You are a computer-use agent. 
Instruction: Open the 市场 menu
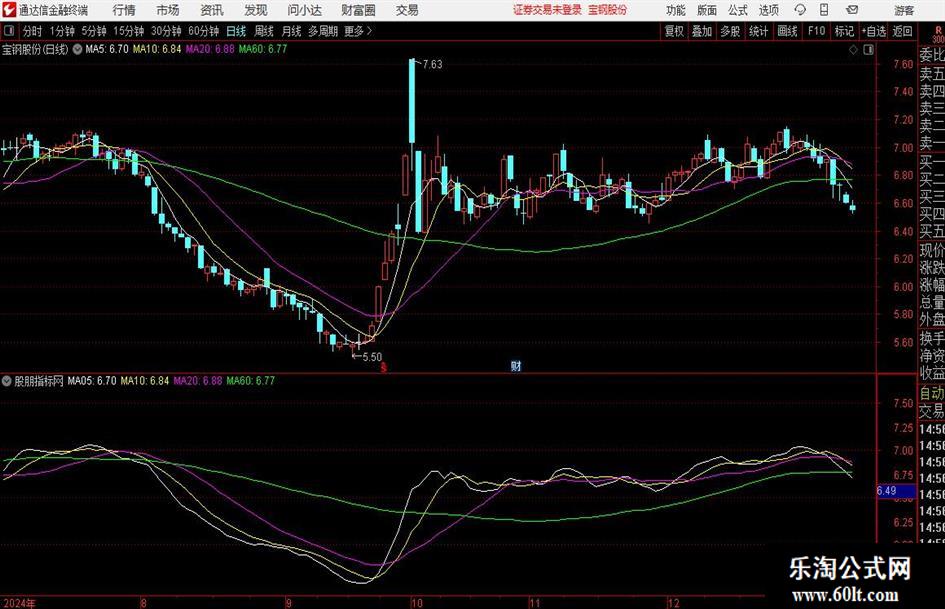(168, 10)
